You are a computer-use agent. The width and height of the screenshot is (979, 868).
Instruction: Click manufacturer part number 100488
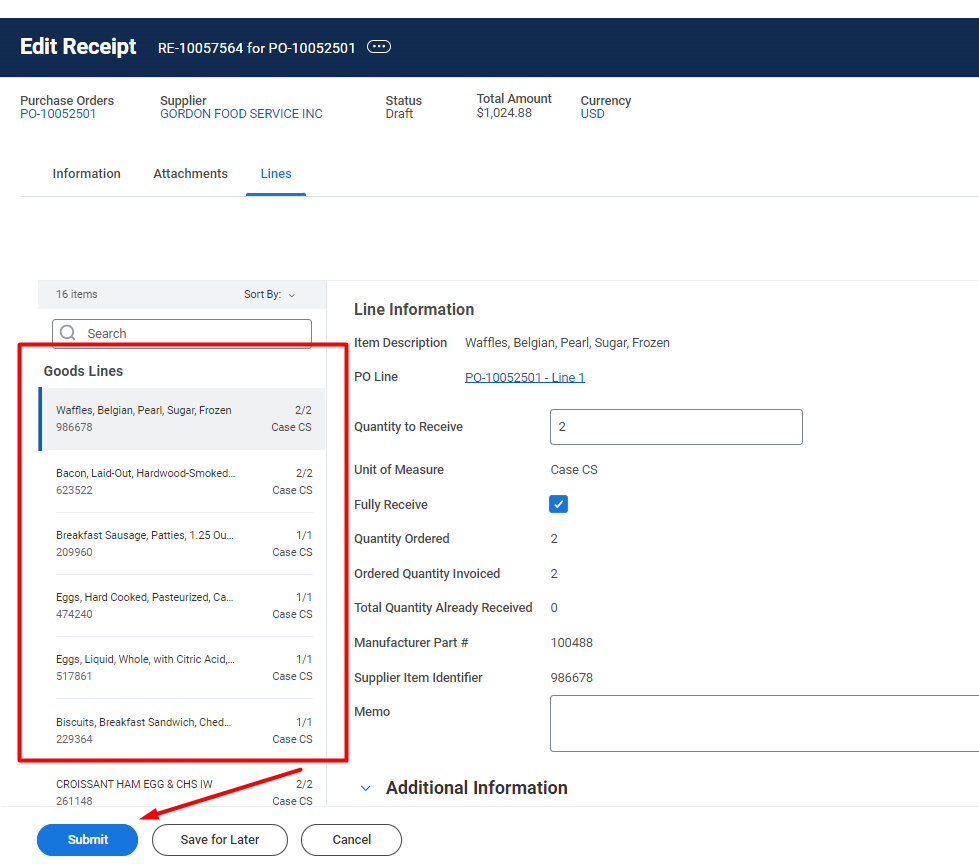point(571,643)
